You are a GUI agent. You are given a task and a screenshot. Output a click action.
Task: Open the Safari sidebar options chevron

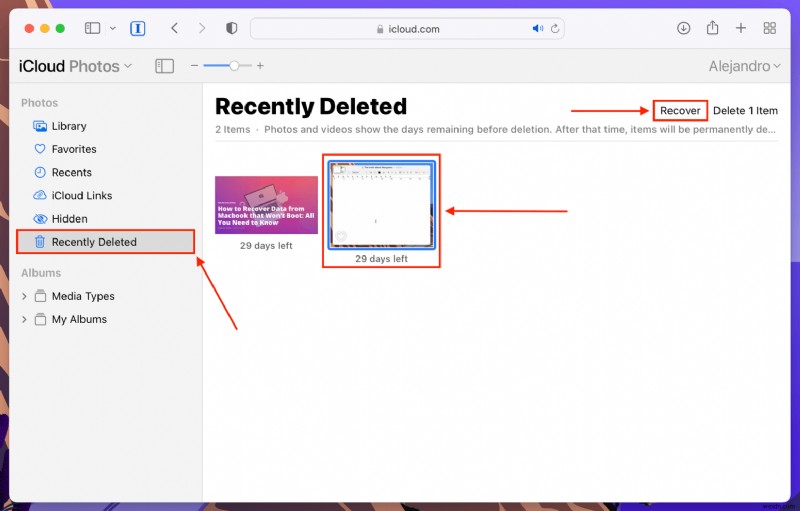(113, 29)
